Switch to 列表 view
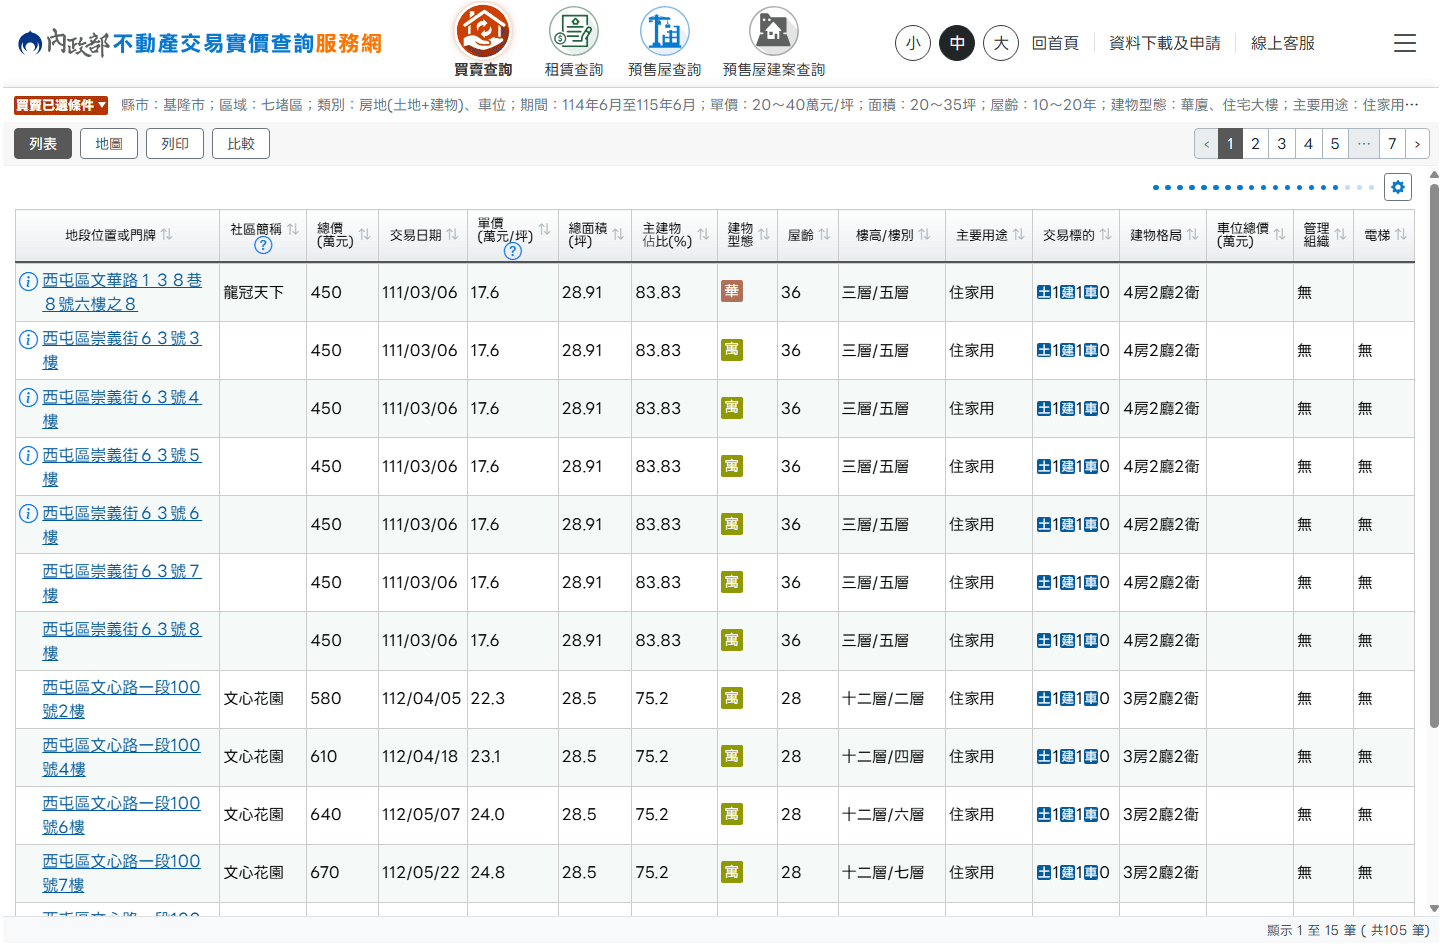Image resolution: width=1440 pixels, height=944 pixels. click(x=43, y=144)
